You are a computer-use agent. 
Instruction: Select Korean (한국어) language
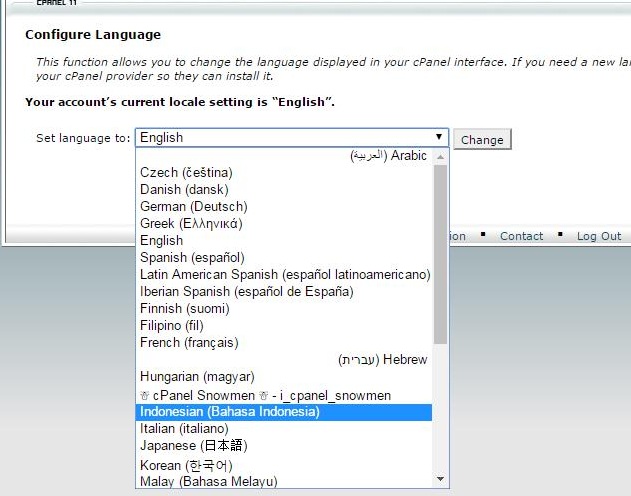[x=284, y=465]
